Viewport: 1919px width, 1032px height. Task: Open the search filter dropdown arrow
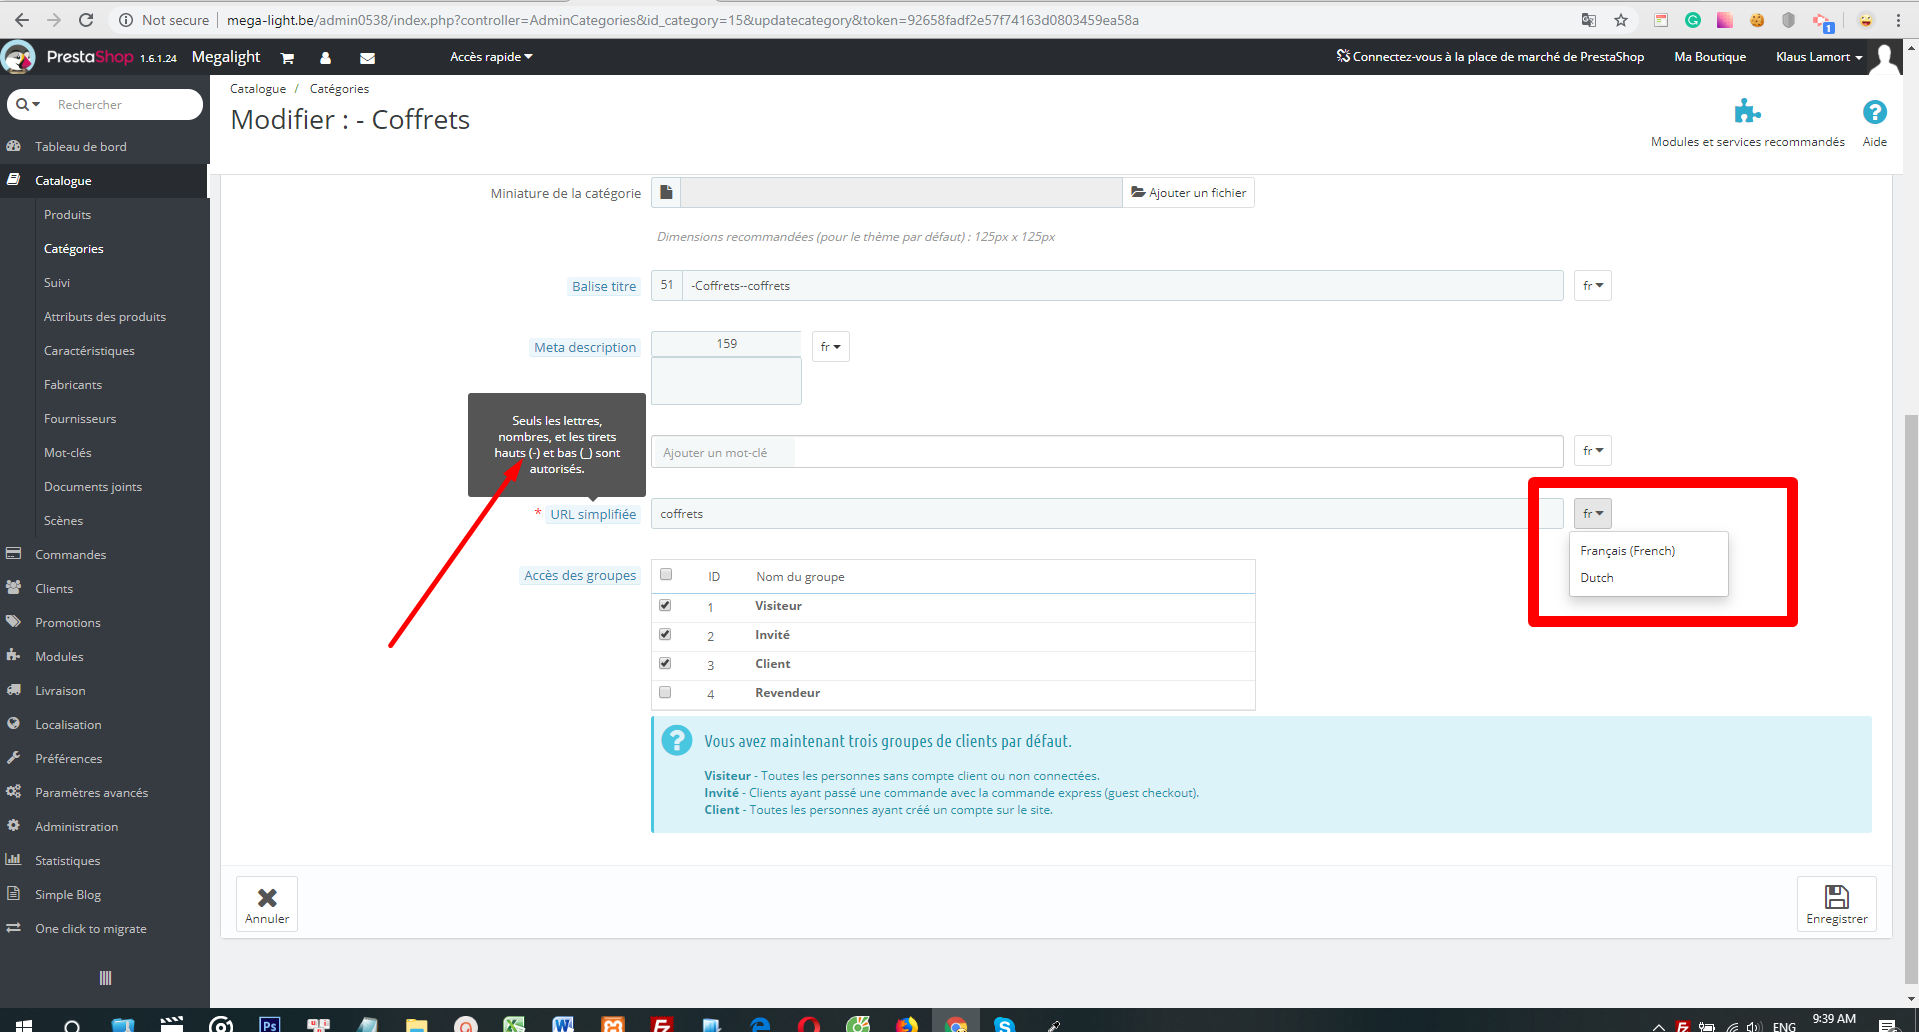pyautogui.click(x=28, y=104)
